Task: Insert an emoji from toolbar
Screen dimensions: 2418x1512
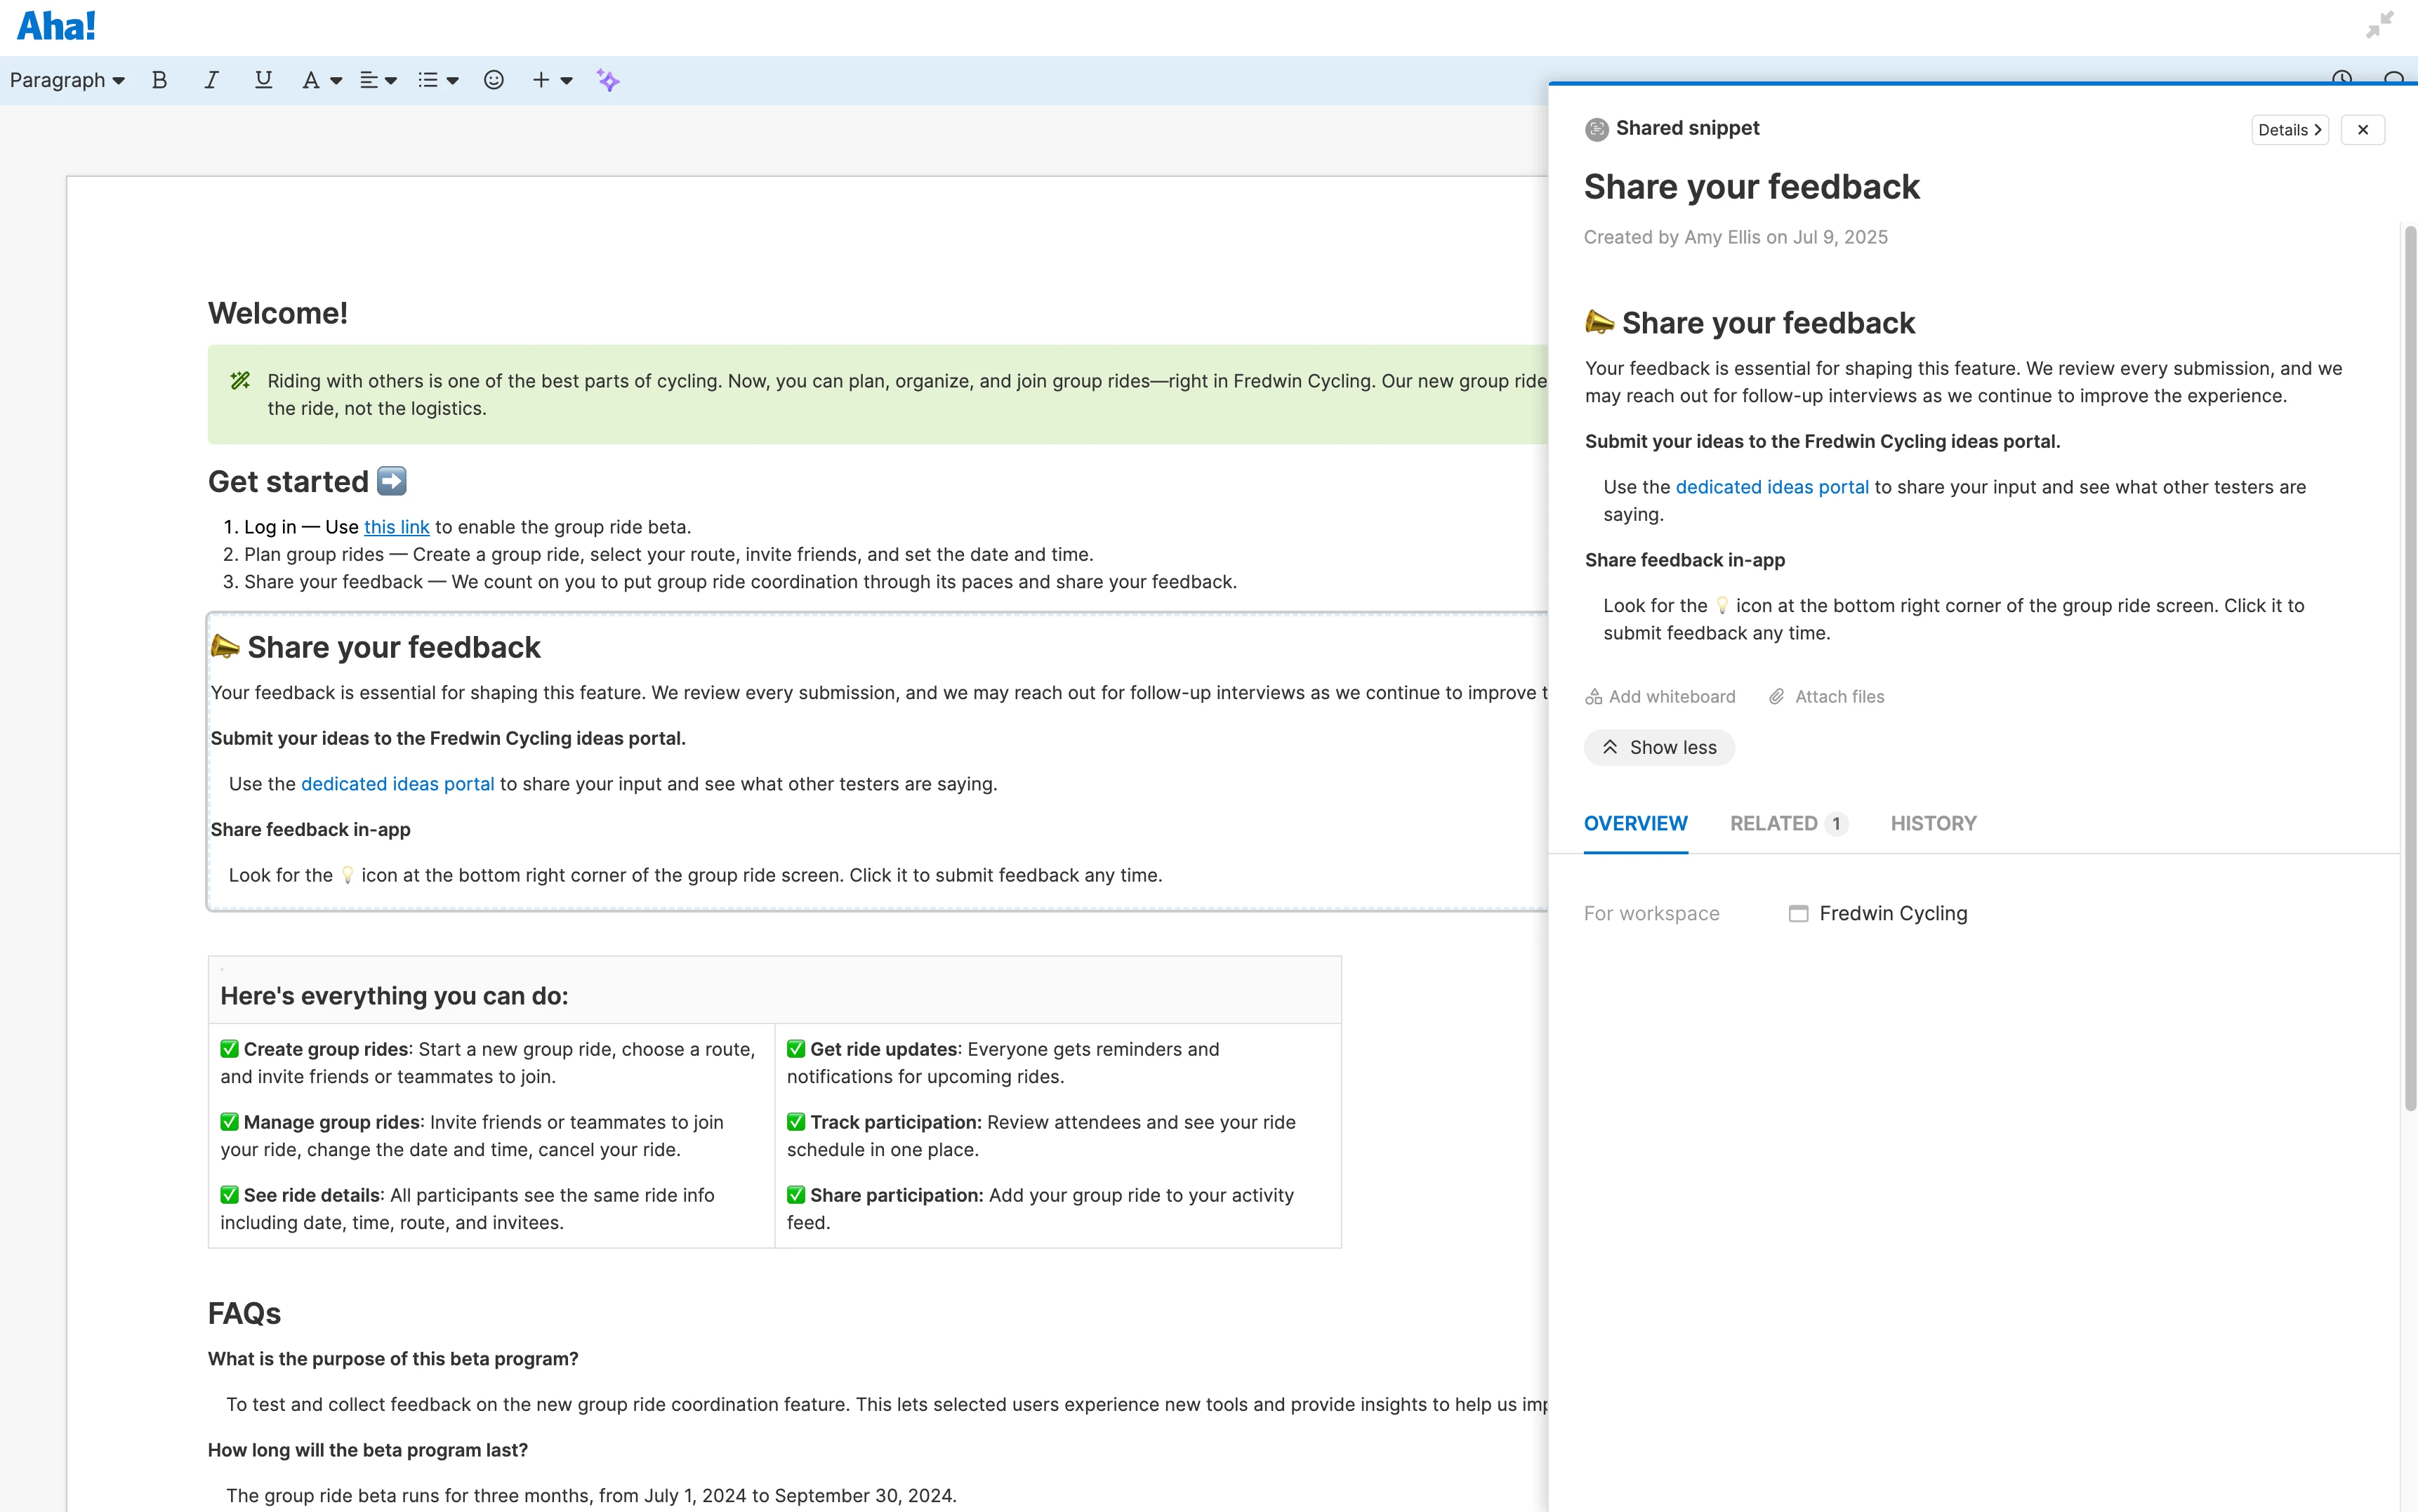Action: click(493, 80)
